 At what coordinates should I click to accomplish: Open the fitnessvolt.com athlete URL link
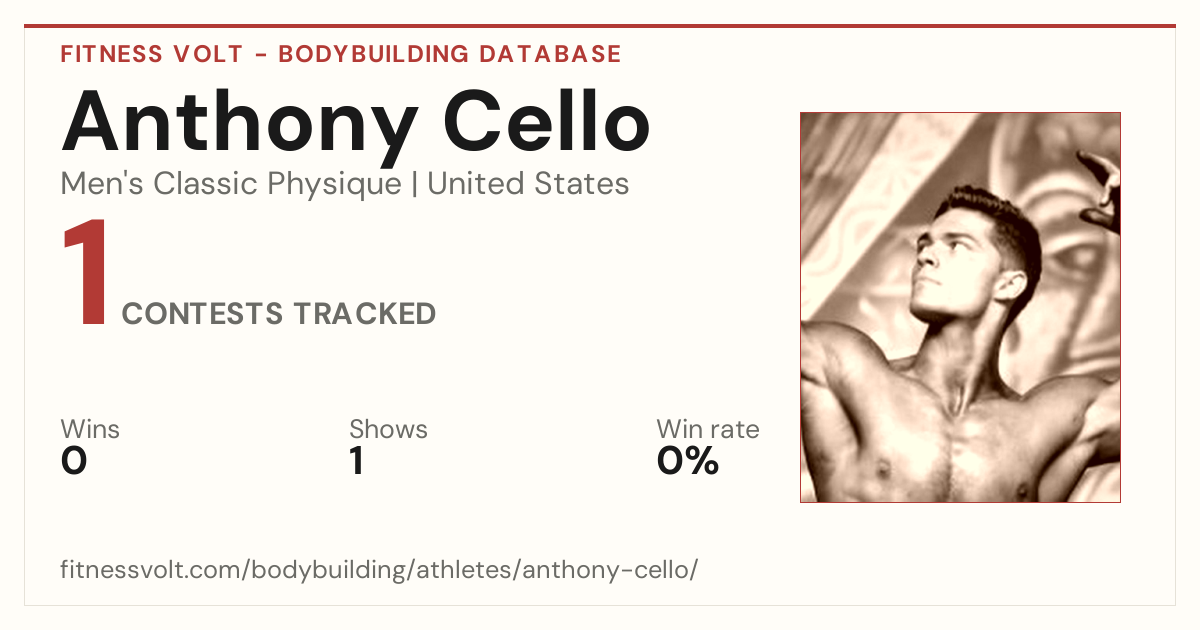[379, 570]
